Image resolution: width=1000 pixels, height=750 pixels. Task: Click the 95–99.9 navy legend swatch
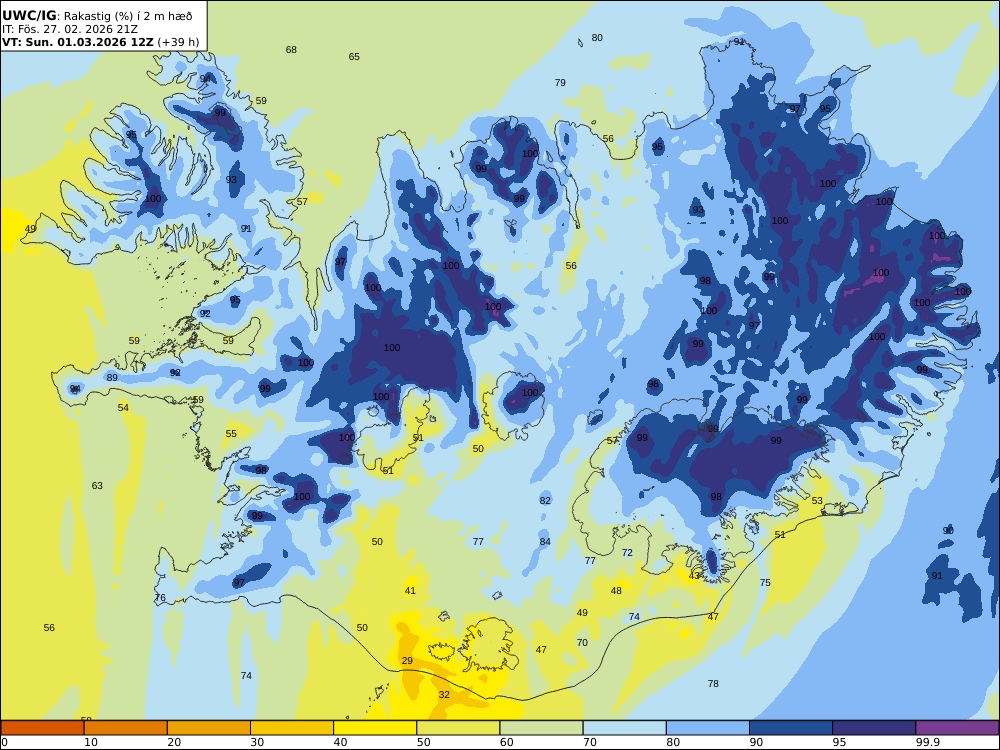(x=874, y=728)
